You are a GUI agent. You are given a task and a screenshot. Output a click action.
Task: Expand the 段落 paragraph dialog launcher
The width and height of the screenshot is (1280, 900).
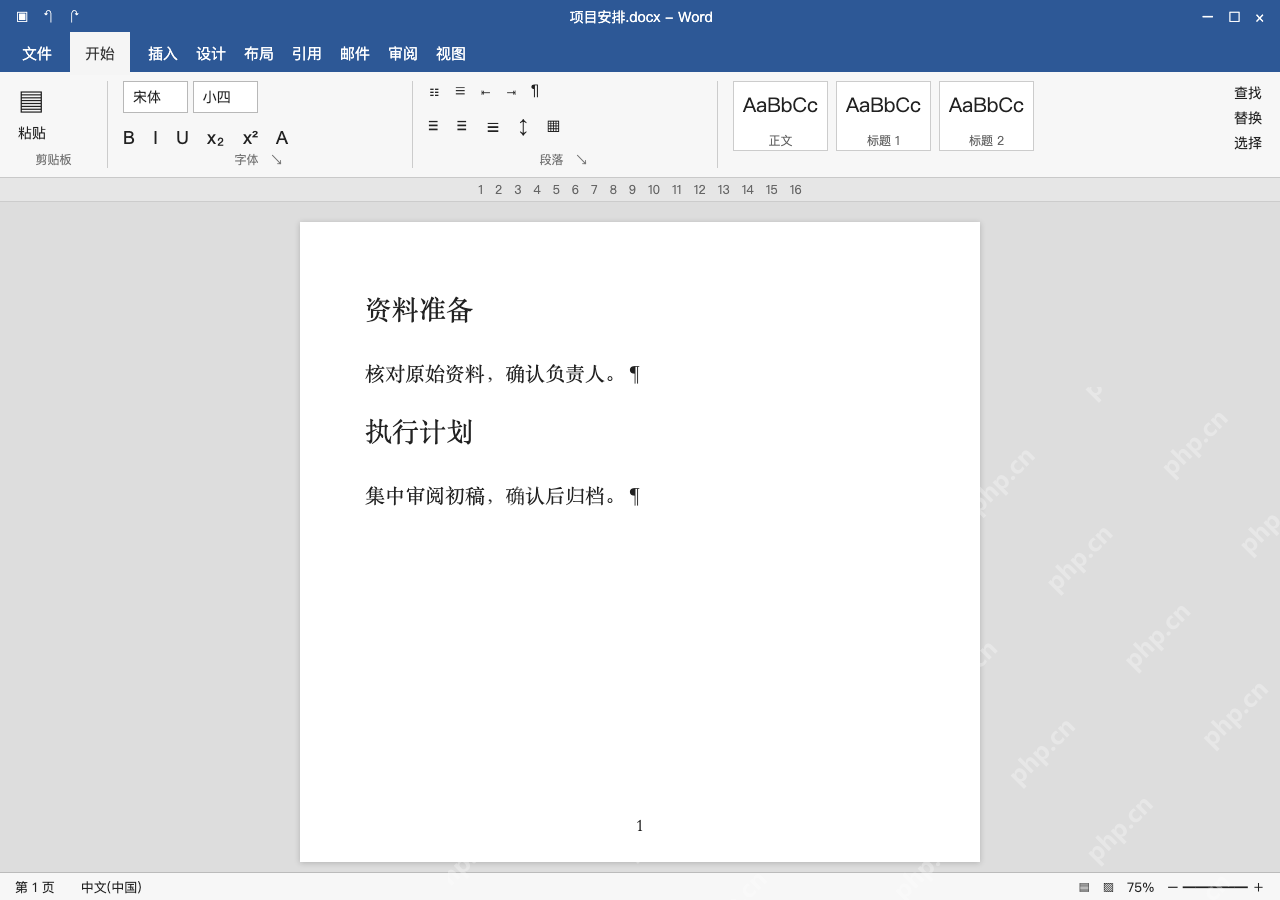582,160
